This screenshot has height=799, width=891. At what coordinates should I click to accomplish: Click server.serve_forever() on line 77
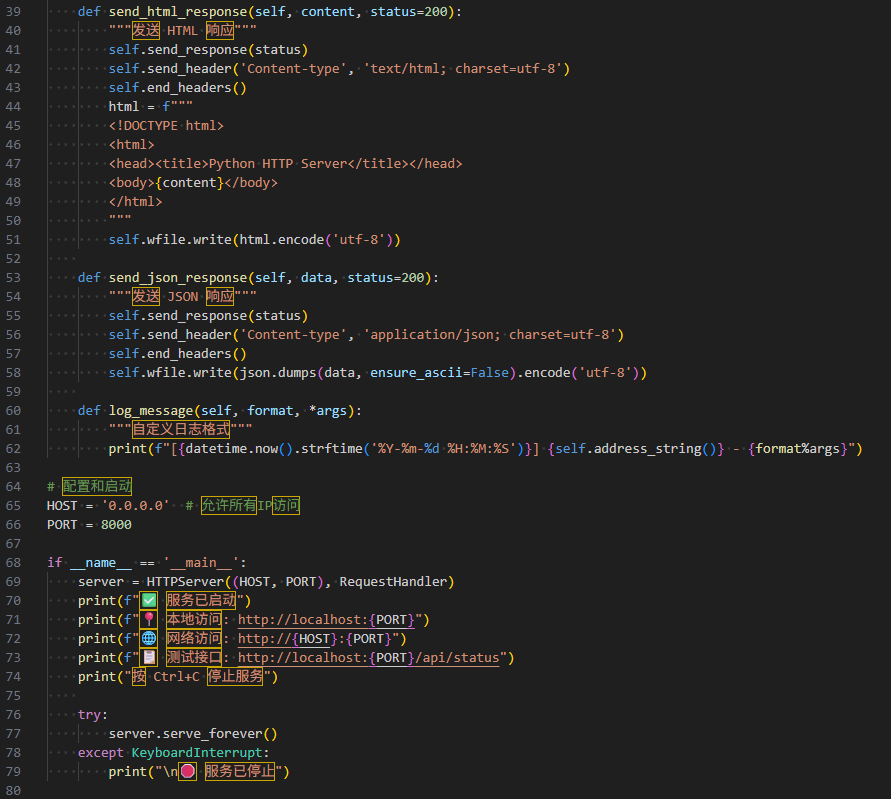193,734
